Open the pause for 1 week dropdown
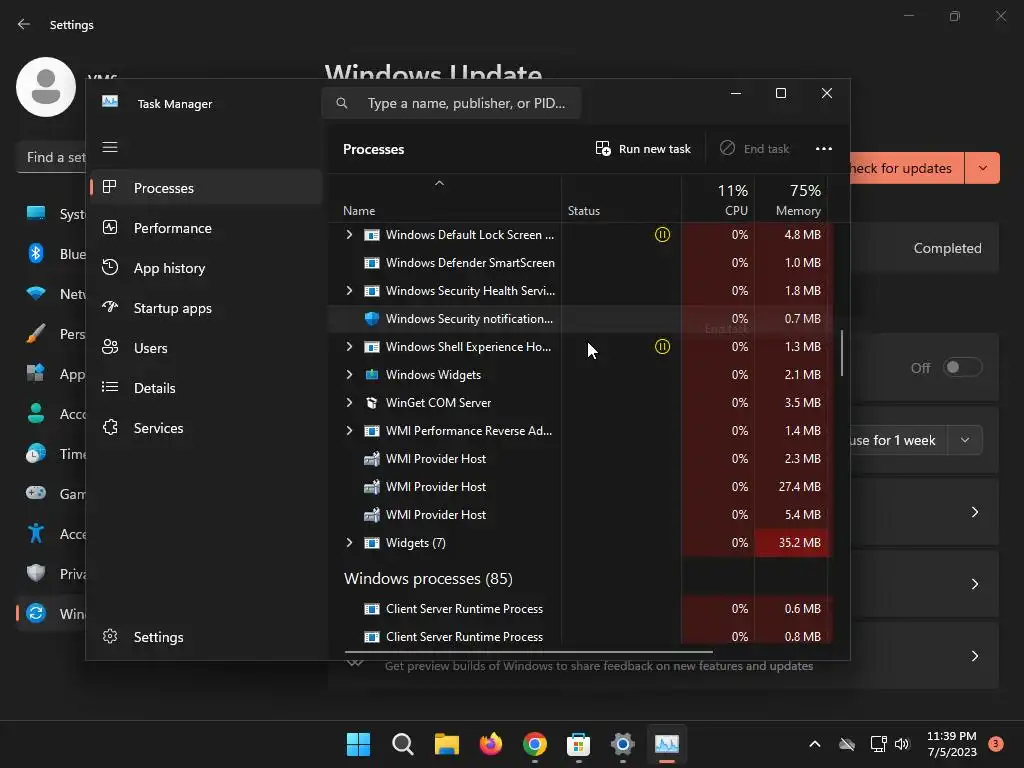1024x768 pixels. pos(965,440)
